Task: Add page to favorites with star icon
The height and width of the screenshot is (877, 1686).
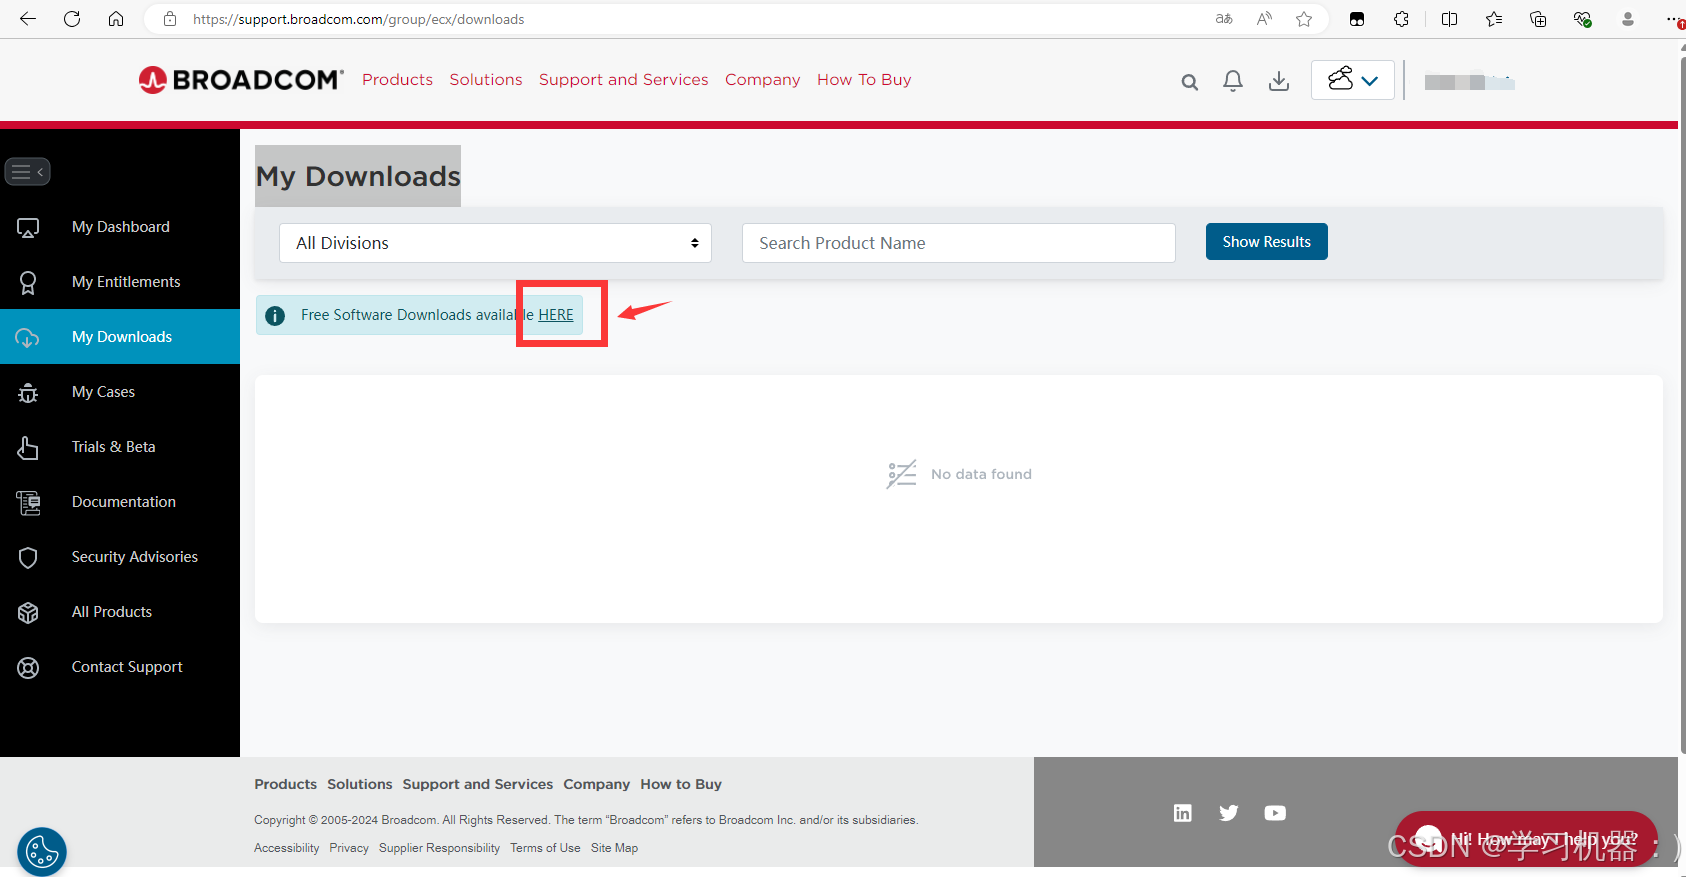Action: point(1304,19)
